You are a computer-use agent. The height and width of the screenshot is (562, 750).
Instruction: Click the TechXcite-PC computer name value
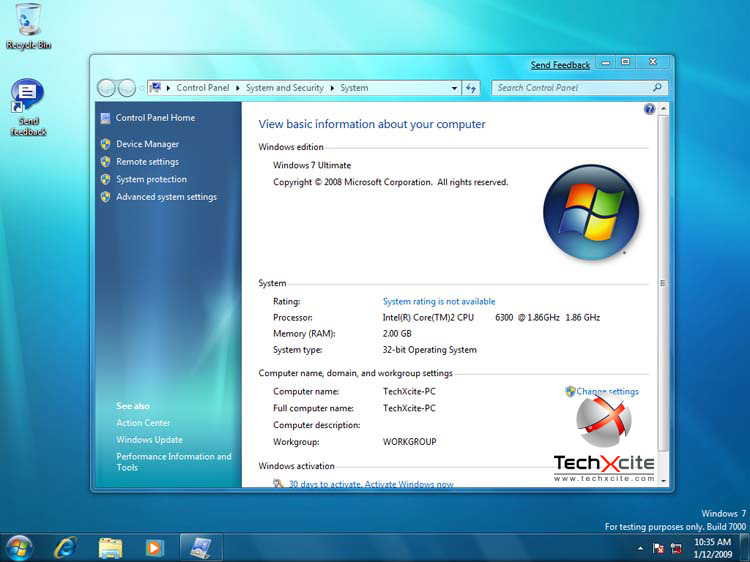[x=409, y=391]
